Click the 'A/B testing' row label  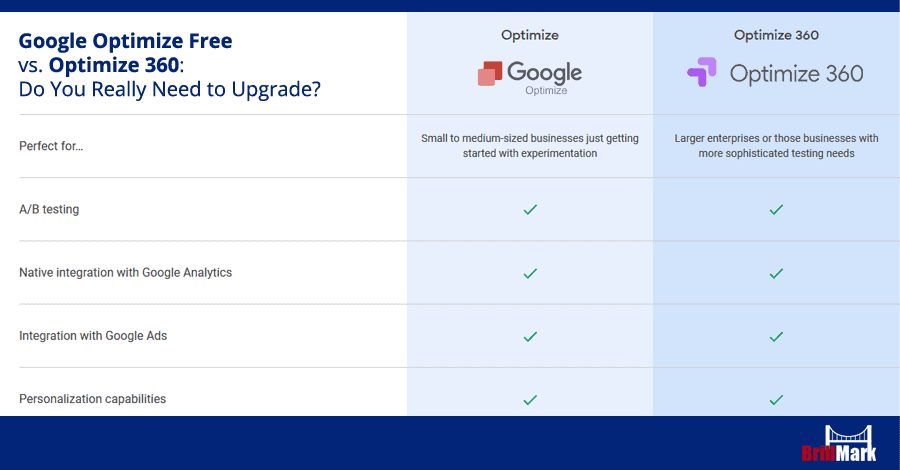tap(49, 209)
